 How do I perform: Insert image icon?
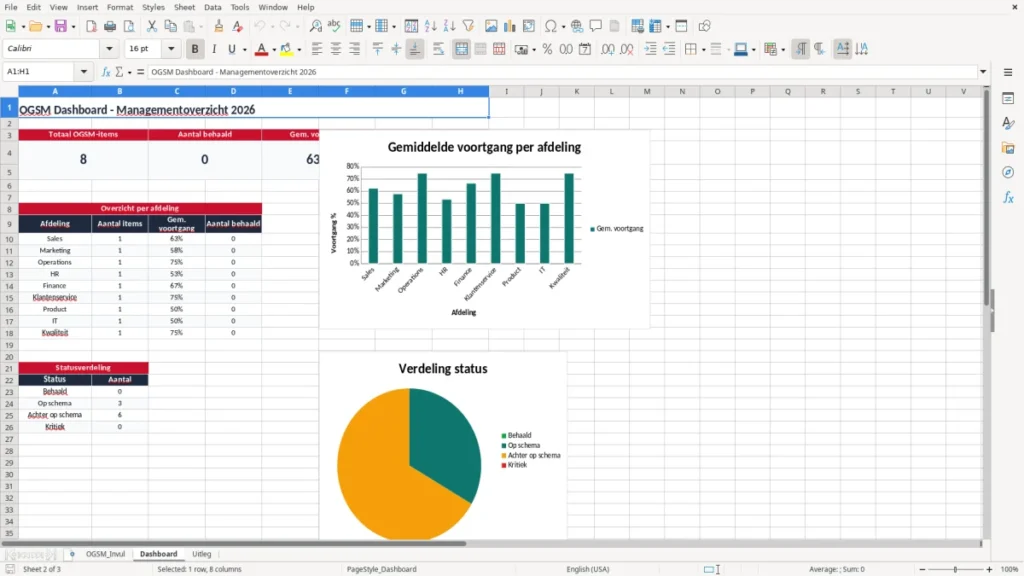coord(491,26)
